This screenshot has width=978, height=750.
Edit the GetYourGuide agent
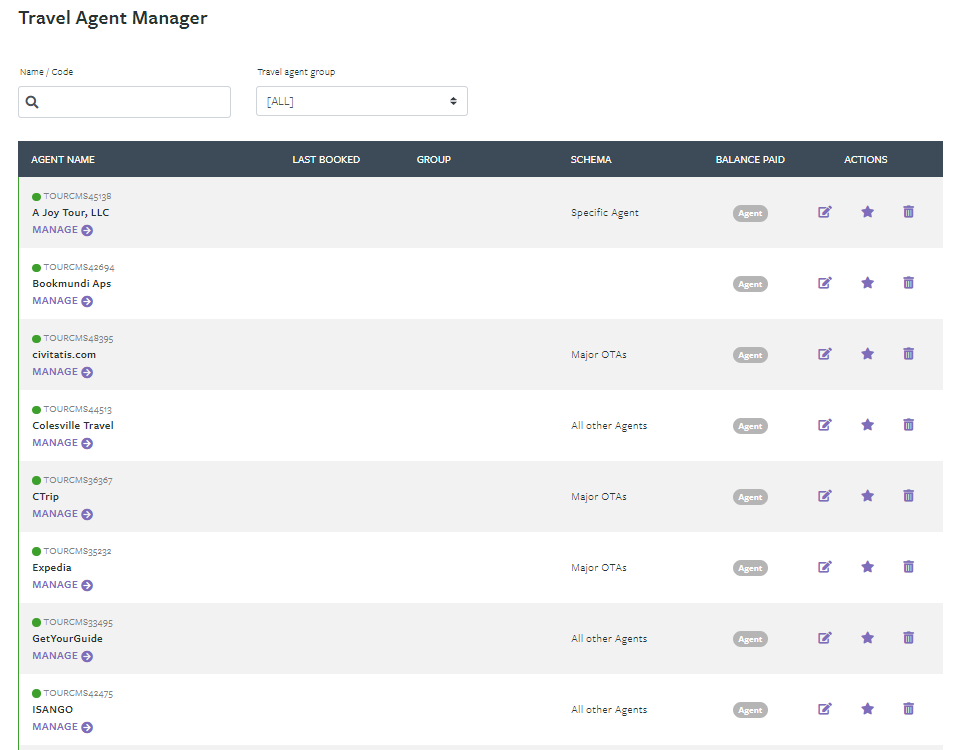[825, 638]
